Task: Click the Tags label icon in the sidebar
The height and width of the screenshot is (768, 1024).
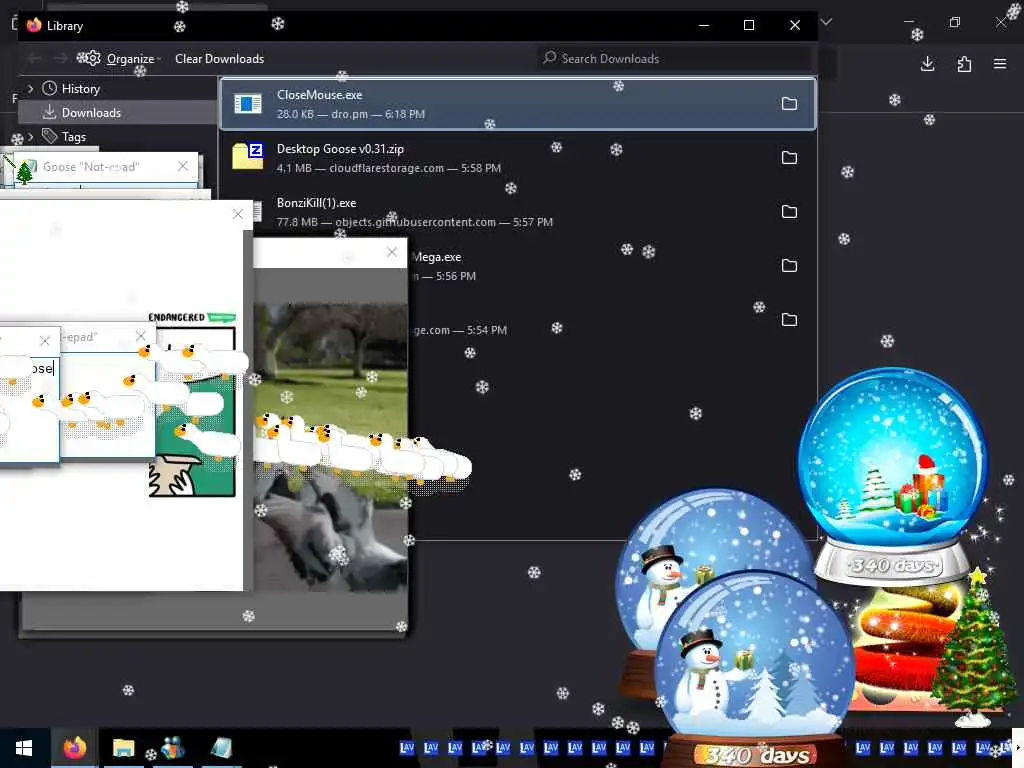Action: [x=50, y=136]
